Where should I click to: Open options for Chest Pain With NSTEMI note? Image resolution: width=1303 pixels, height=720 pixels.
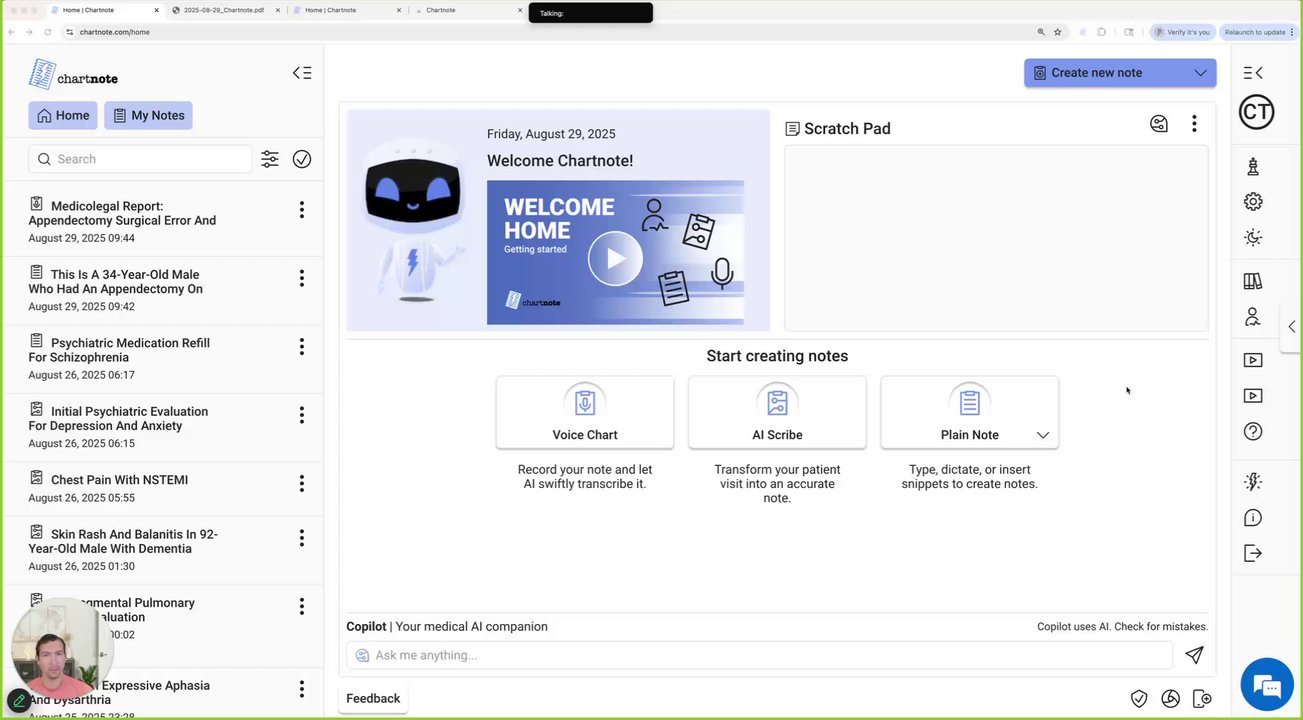coord(301,484)
